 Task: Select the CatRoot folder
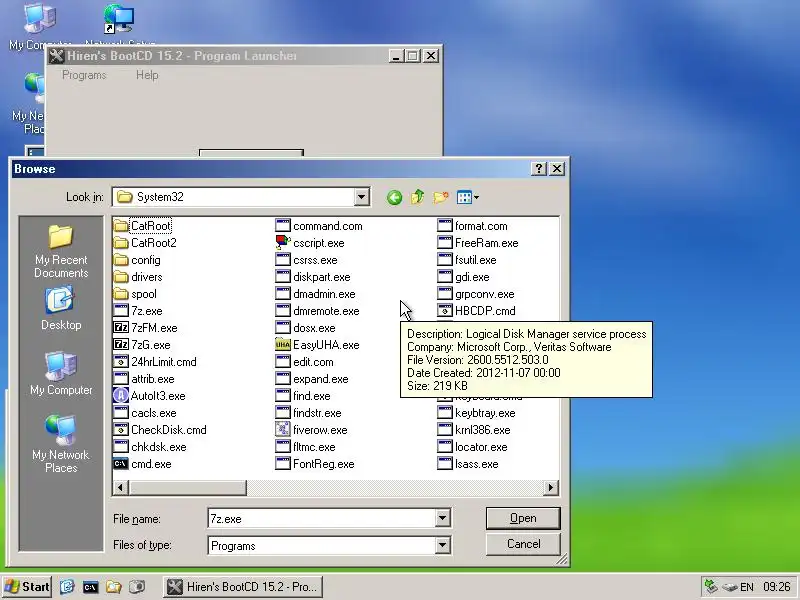143,226
